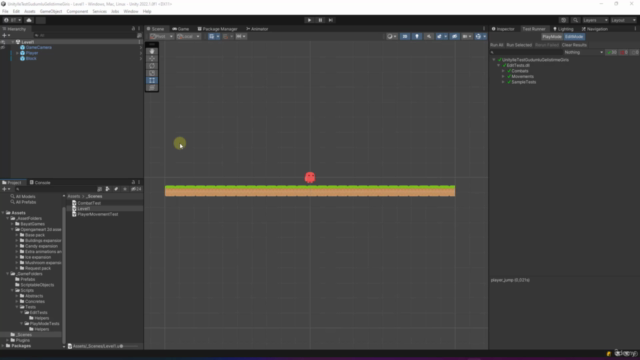Open the cloud services icon
640x360 pixels.
pos(29,20)
